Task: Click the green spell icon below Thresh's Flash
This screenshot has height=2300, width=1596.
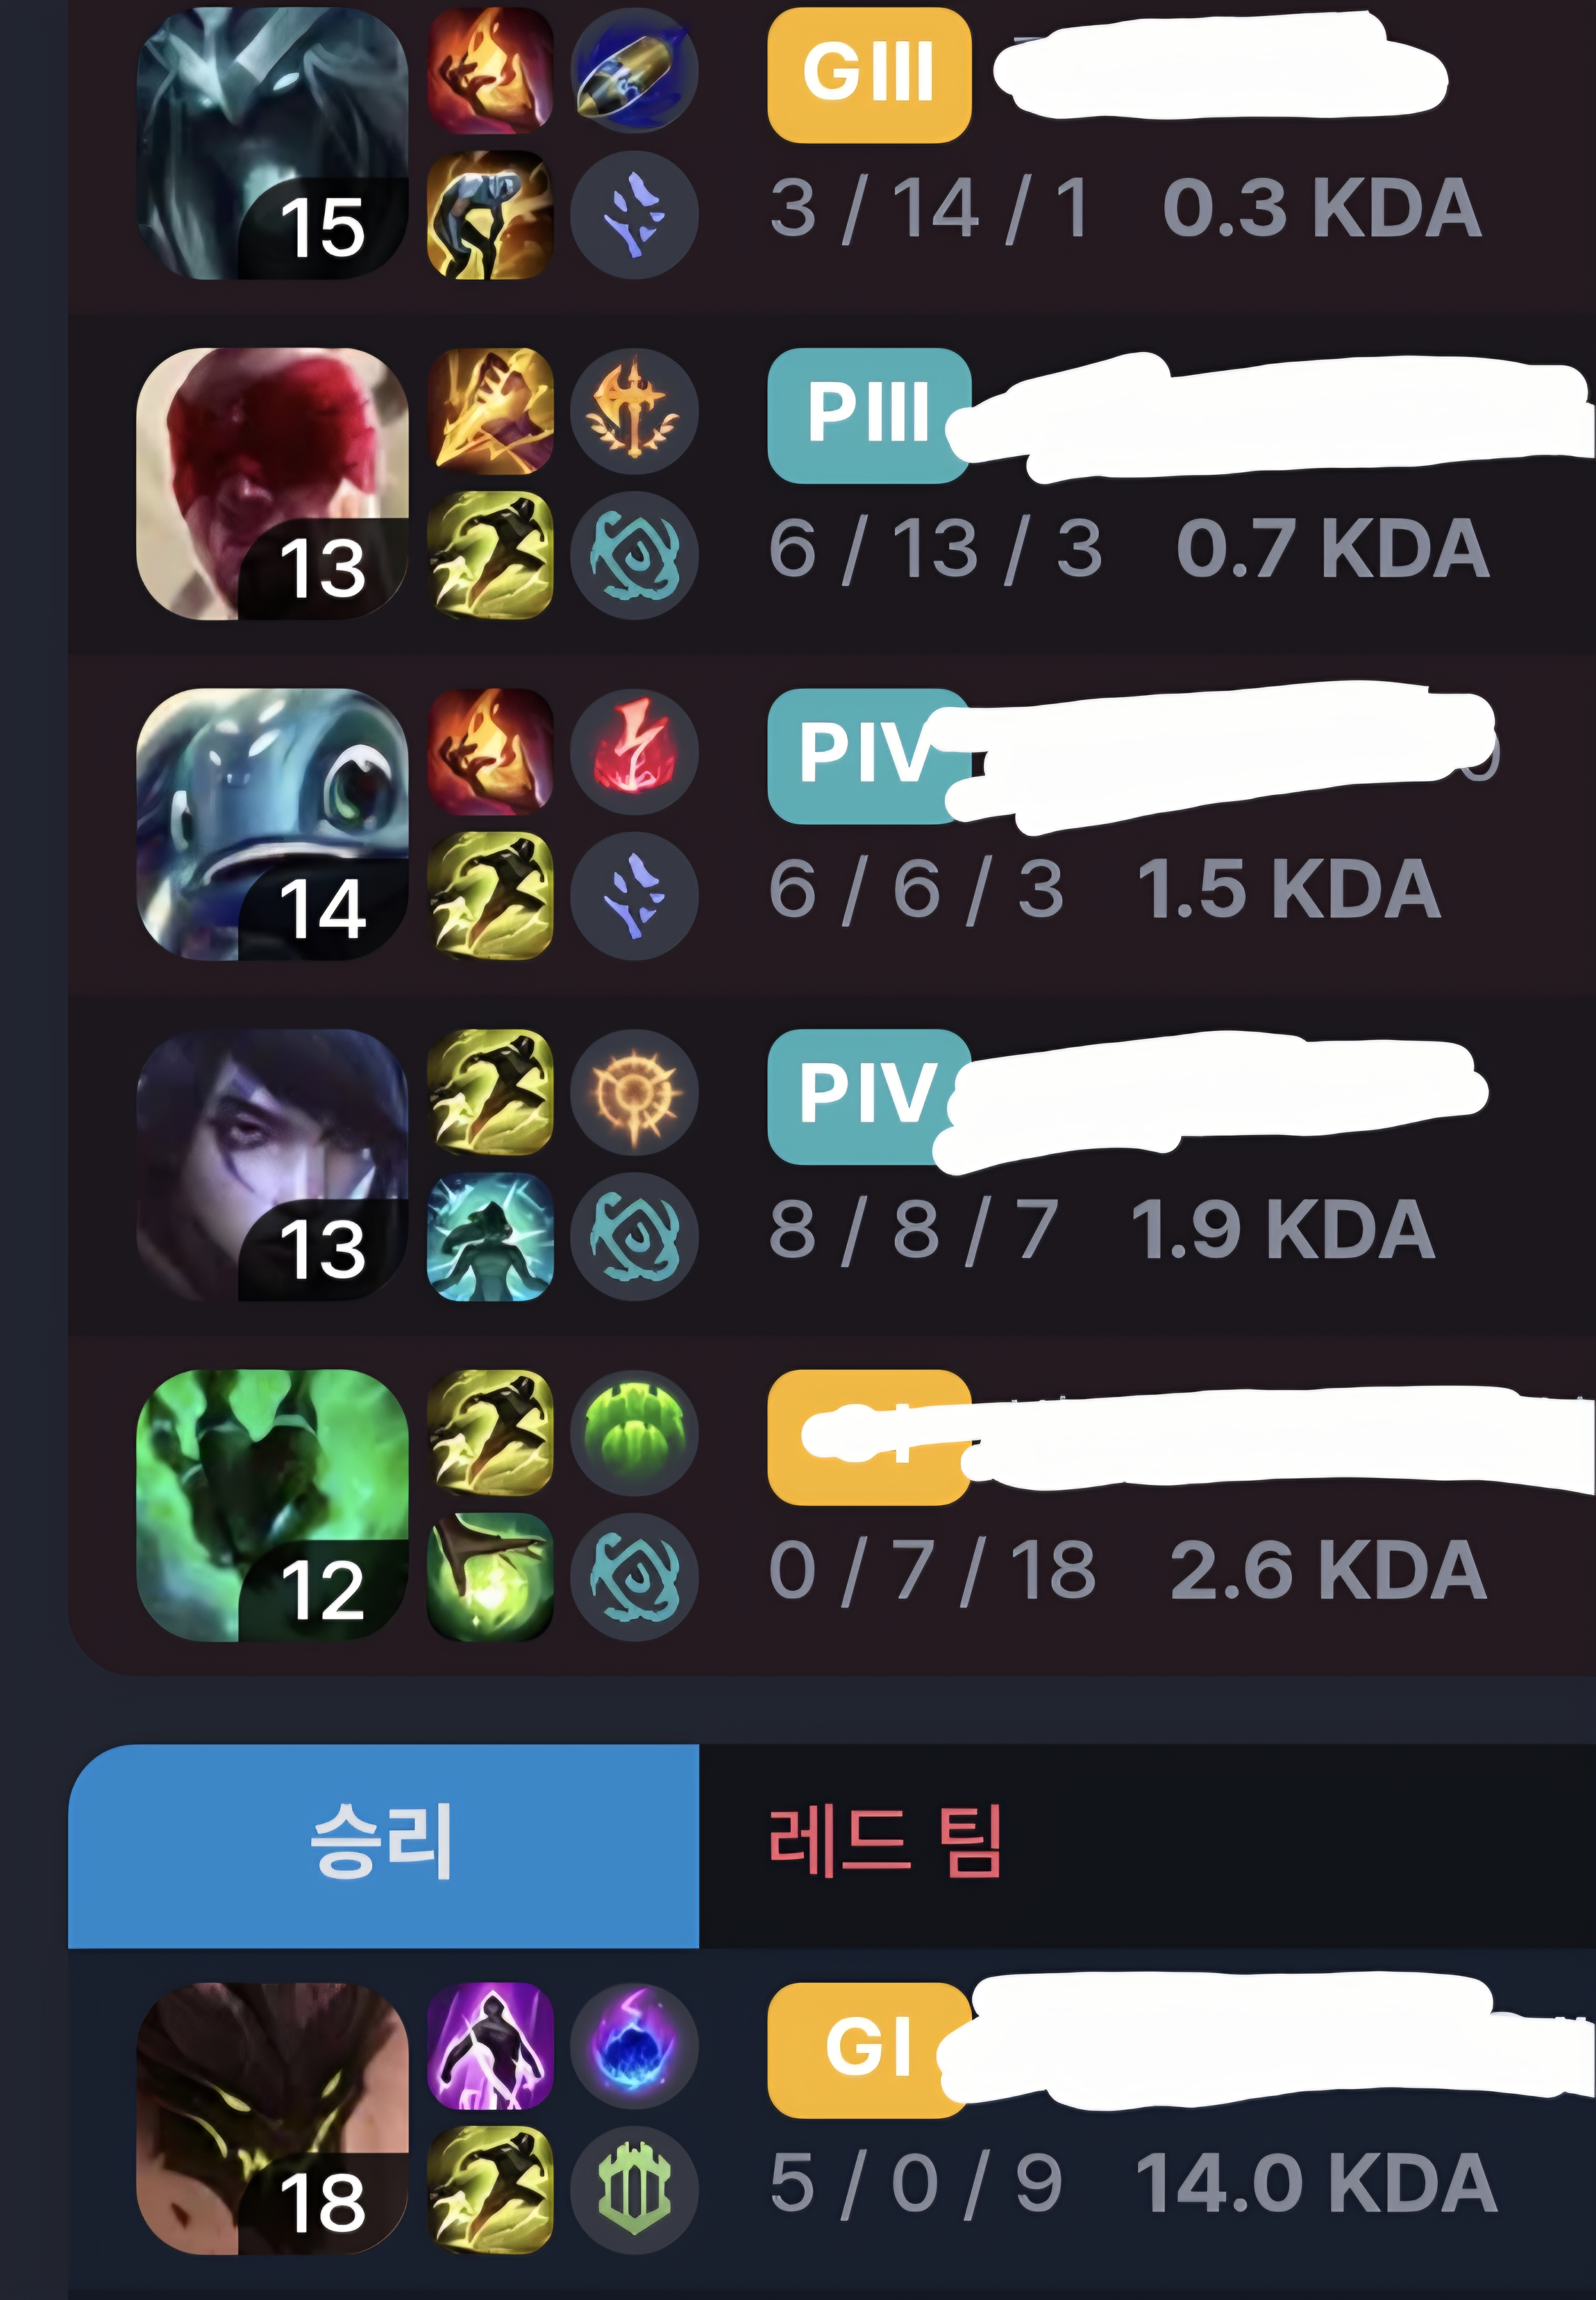Action: (x=490, y=1578)
